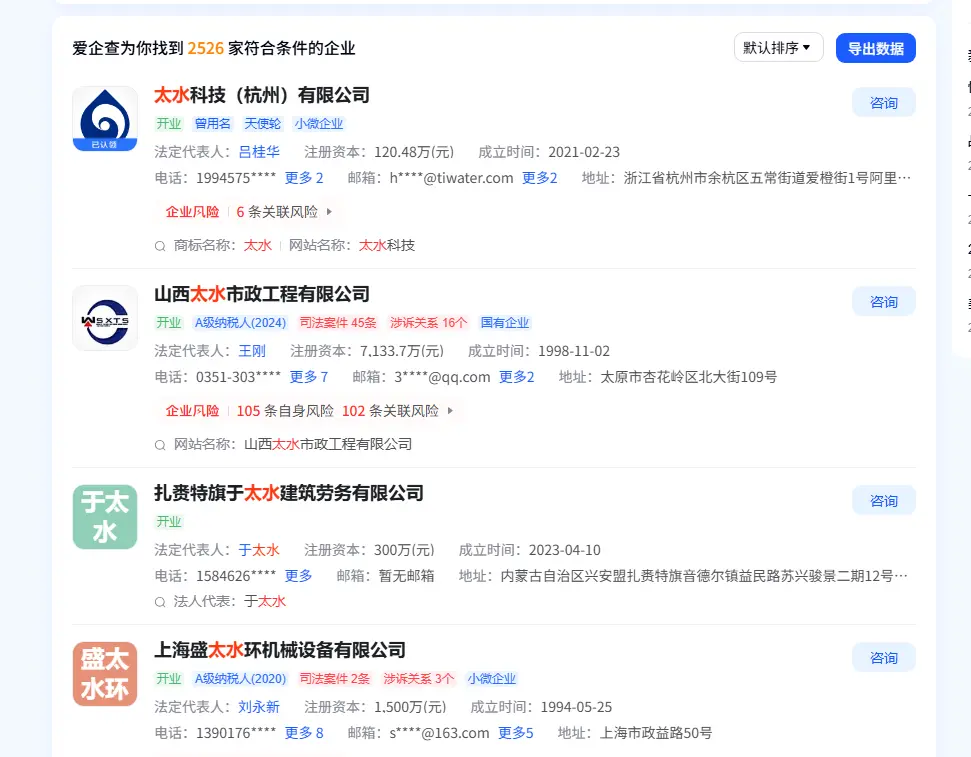Expand risk arrow after 102 条关联风险
The width and height of the screenshot is (971, 757).
[450, 411]
